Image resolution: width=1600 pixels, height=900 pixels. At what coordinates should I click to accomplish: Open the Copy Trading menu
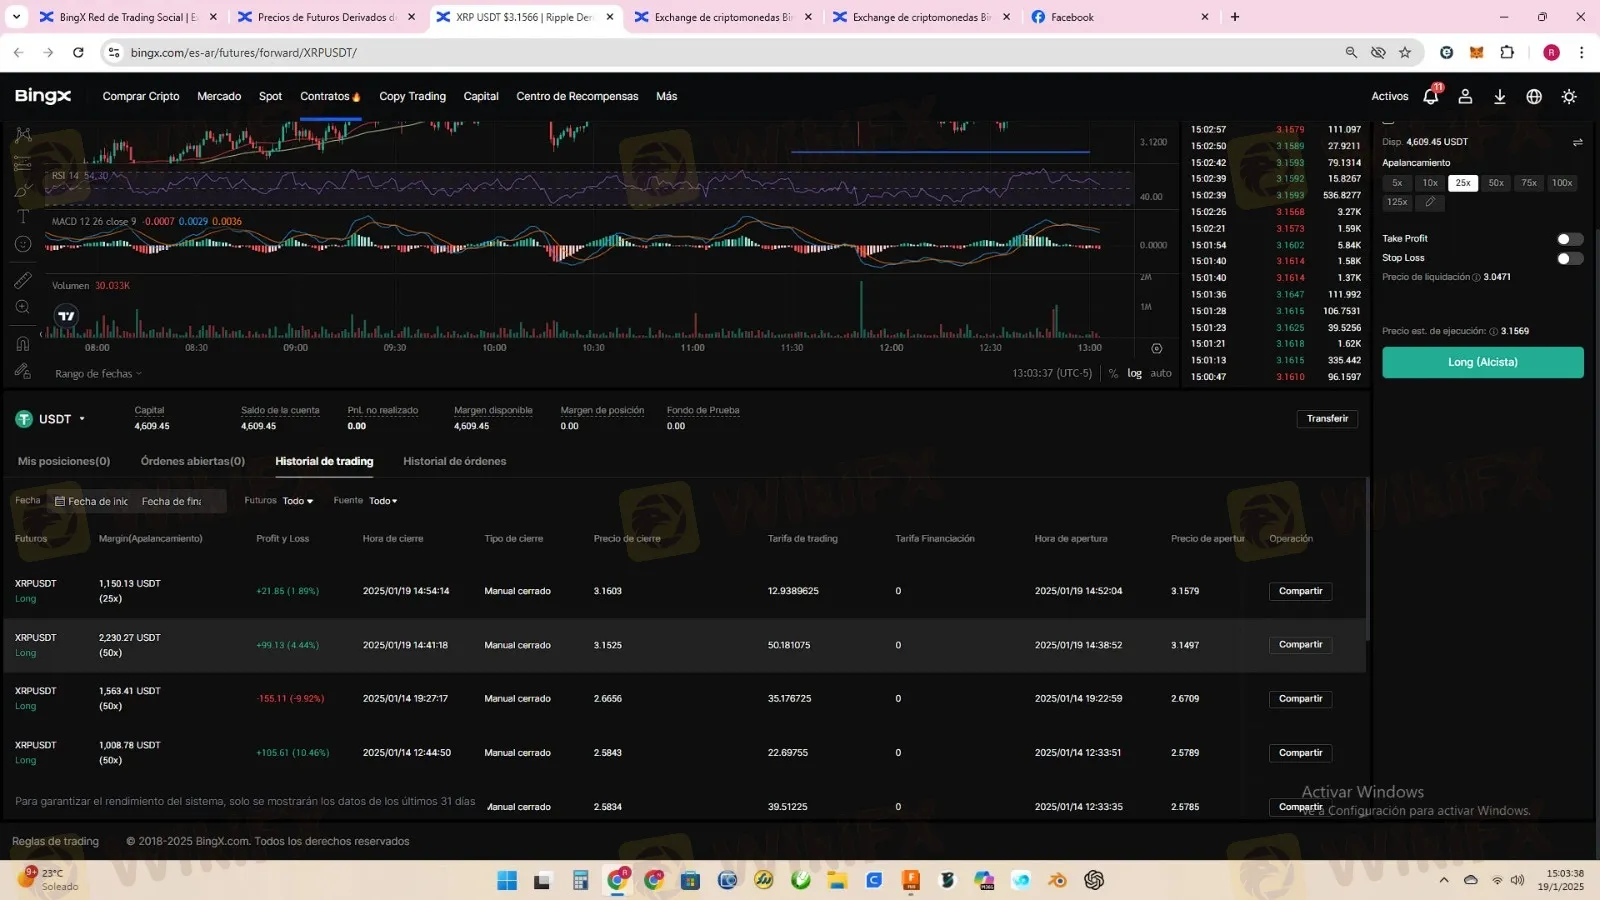[412, 96]
